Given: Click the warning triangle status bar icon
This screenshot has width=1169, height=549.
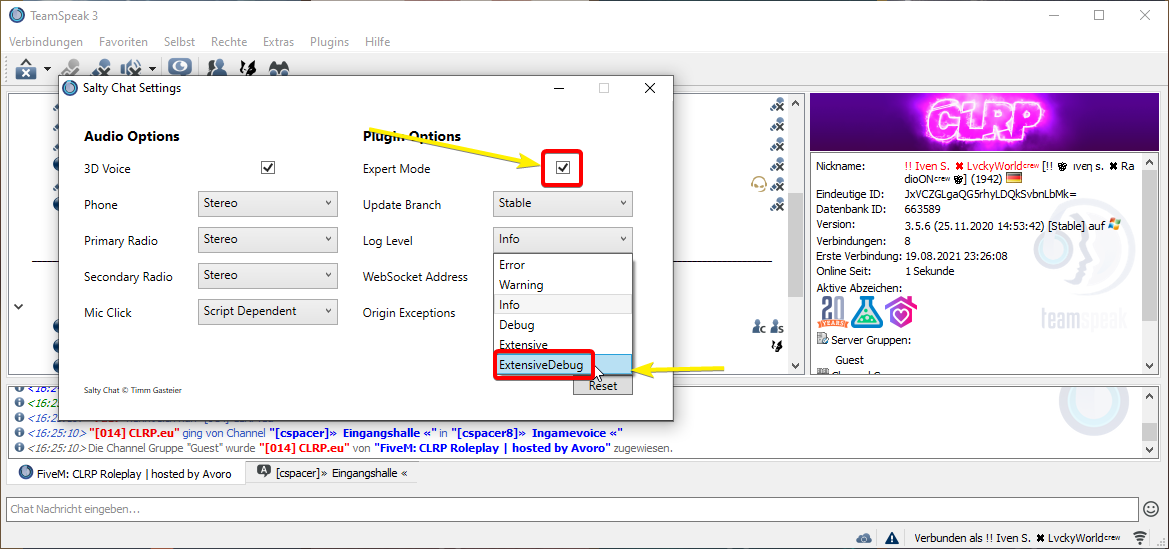Looking at the screenshot, I should (890, 538).
